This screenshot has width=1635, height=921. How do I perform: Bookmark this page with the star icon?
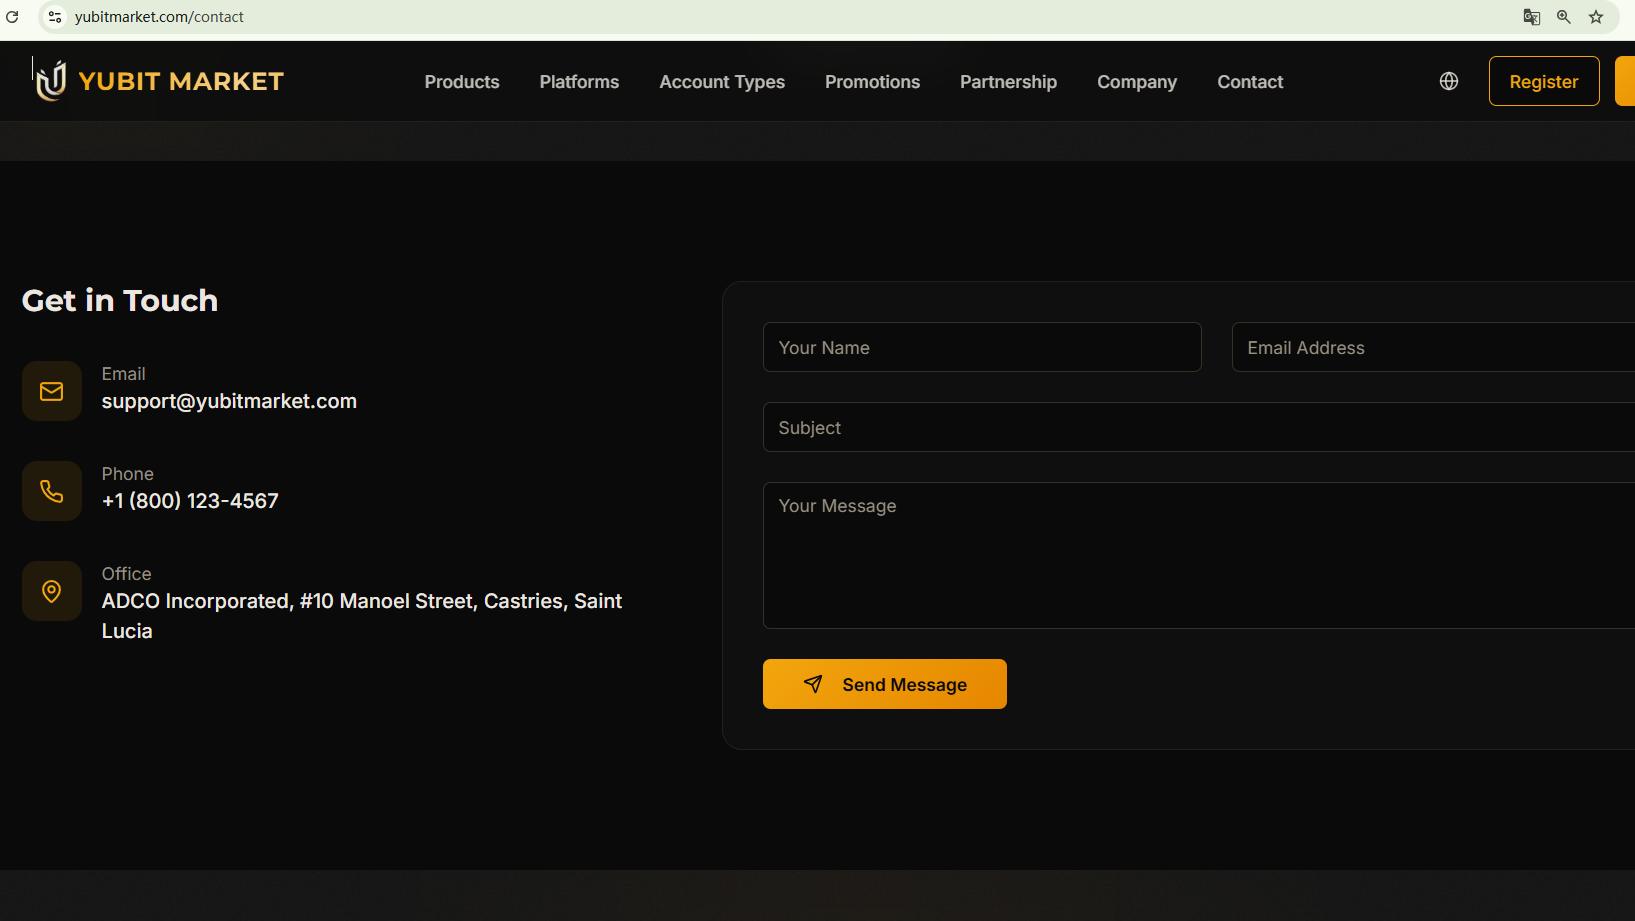point(1596,17)
